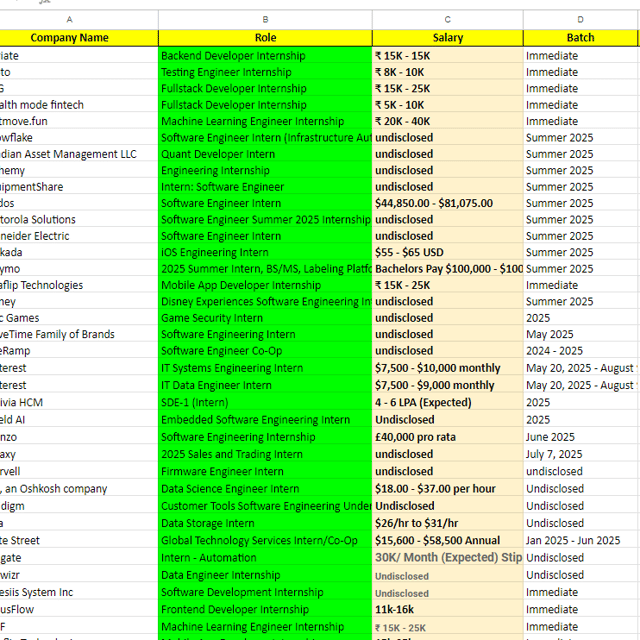Select June 2025 batch cell
Image resolution: width=640 pixels, height=640 pixels.
[x=580, y=437]
